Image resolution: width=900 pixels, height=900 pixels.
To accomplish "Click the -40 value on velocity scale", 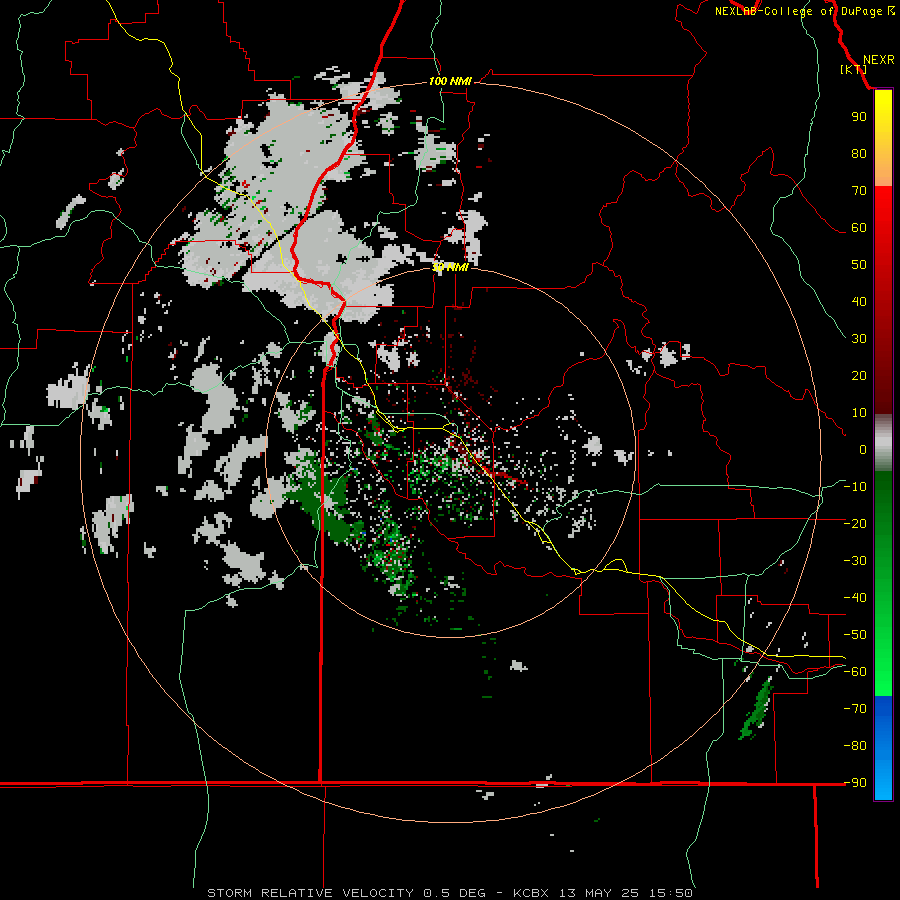I will (x=855, y=598).
